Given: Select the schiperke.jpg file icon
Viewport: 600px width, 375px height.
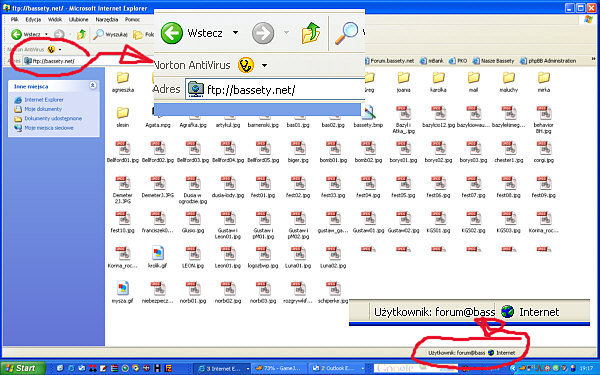Looking at the screenshot, I should [333, 288].
